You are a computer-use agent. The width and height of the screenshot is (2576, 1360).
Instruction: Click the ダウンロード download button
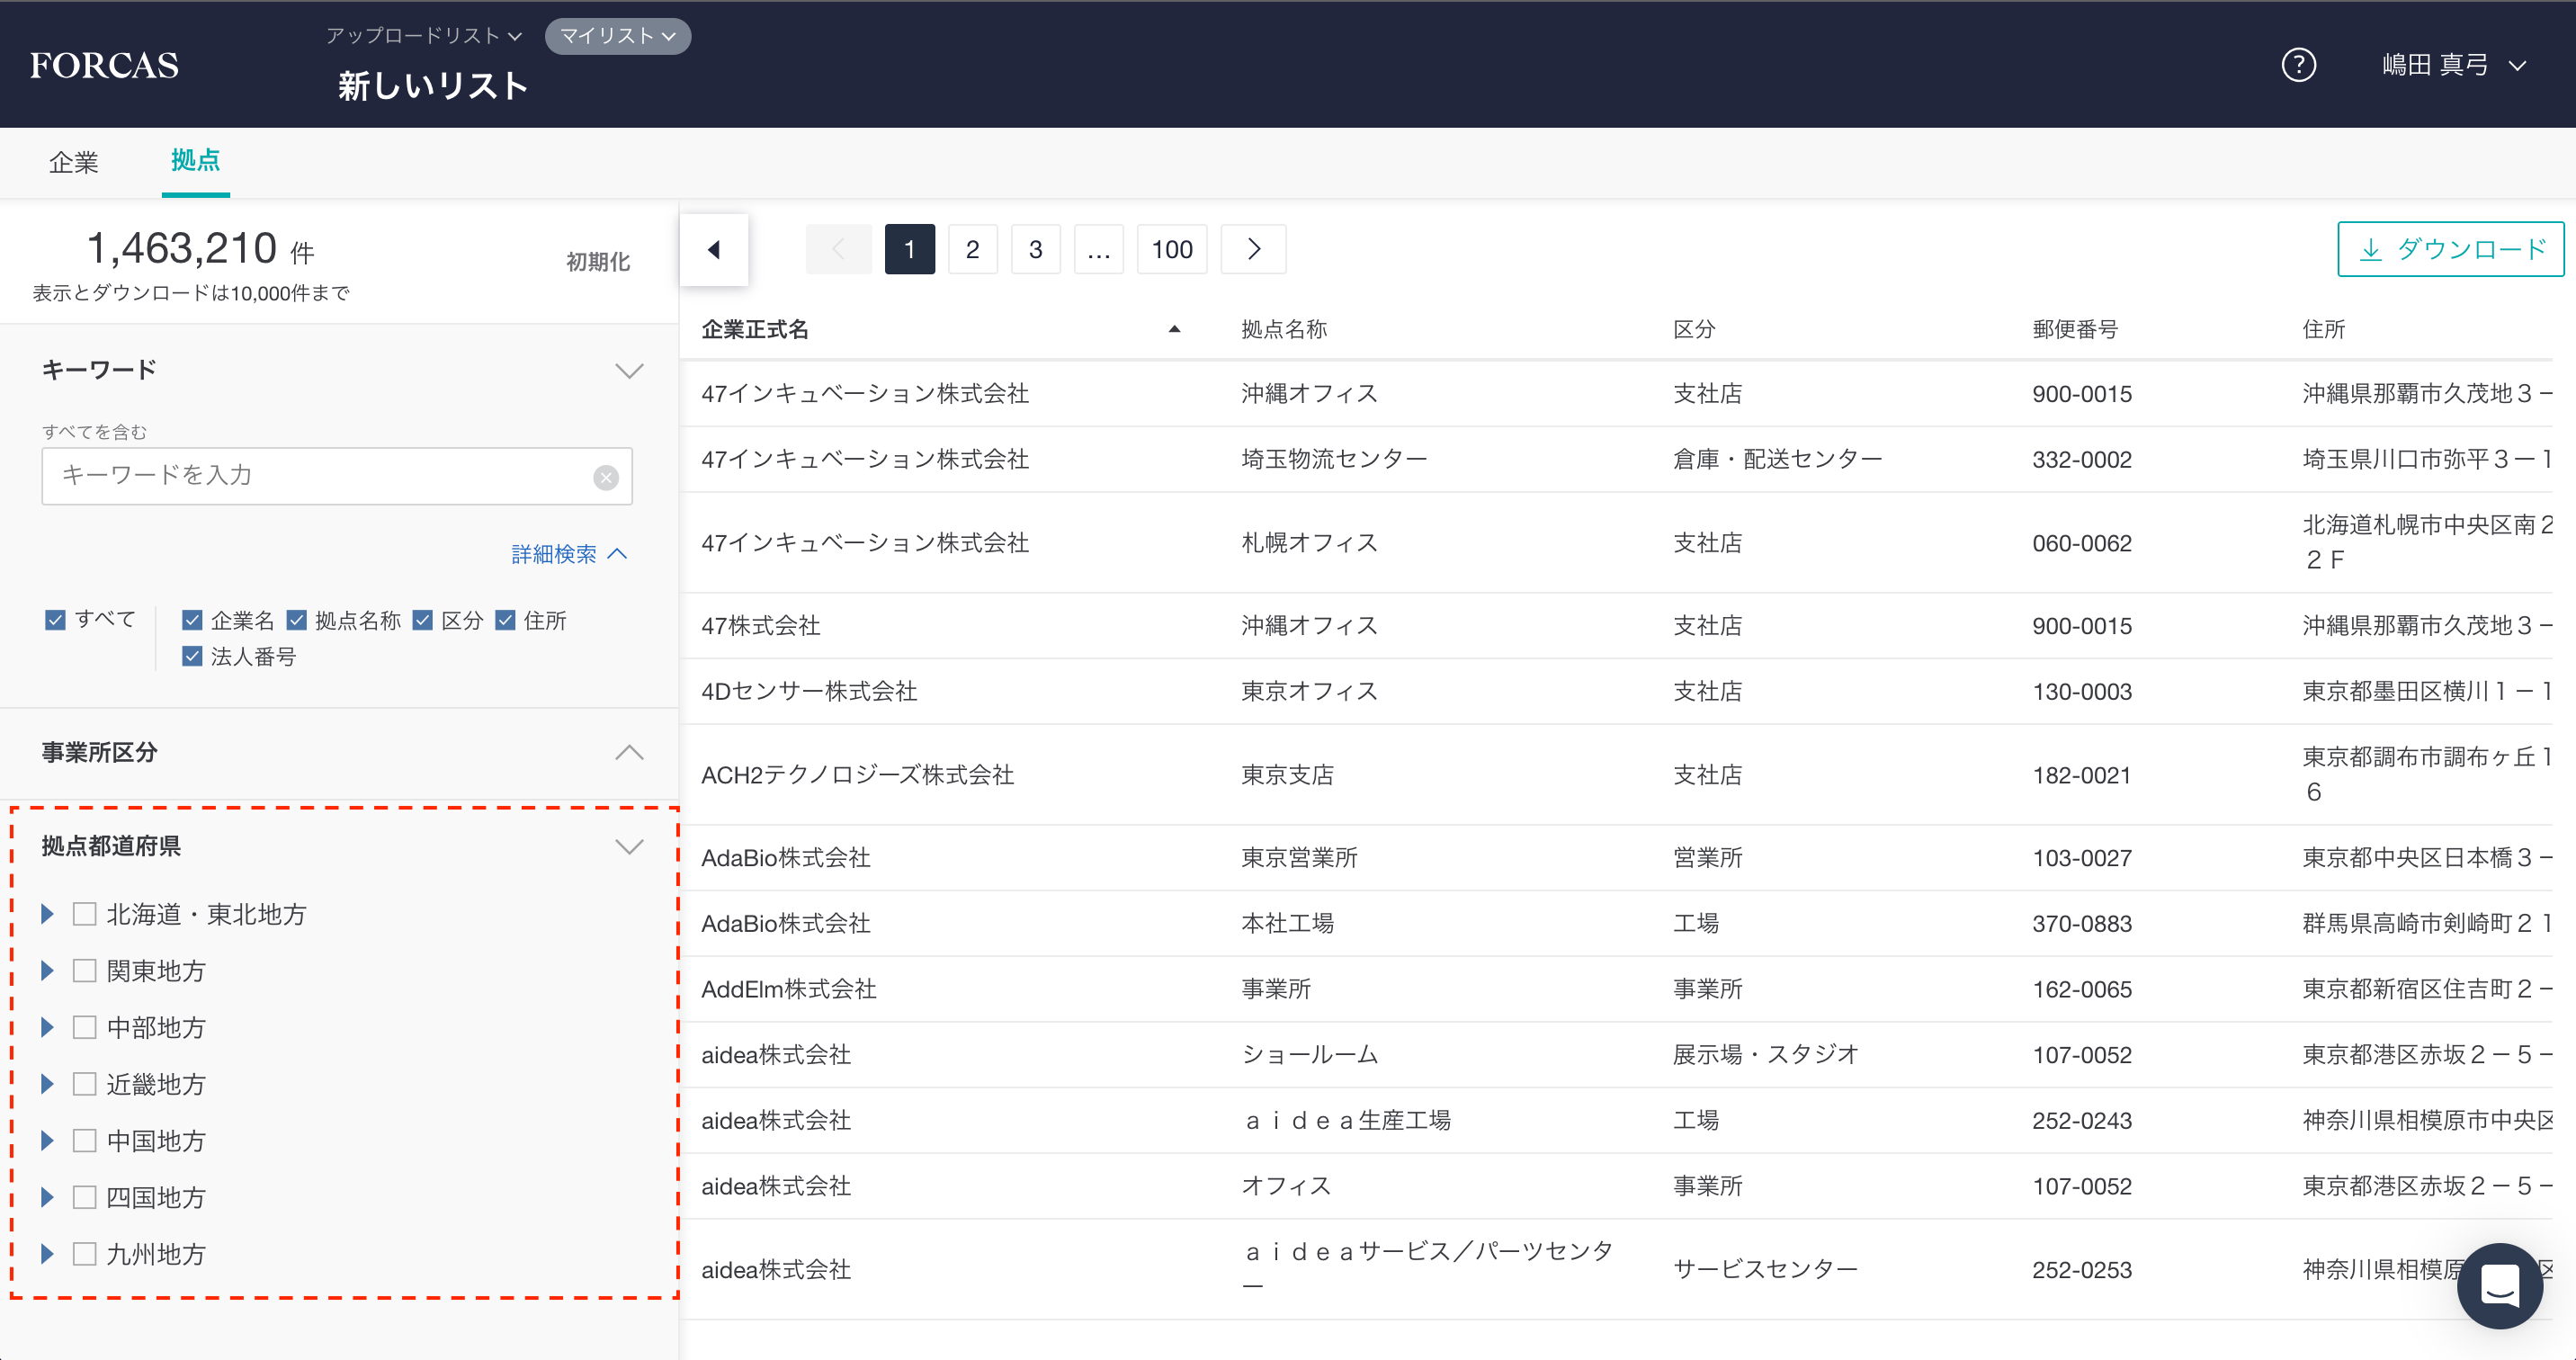tap(2450, 250)
